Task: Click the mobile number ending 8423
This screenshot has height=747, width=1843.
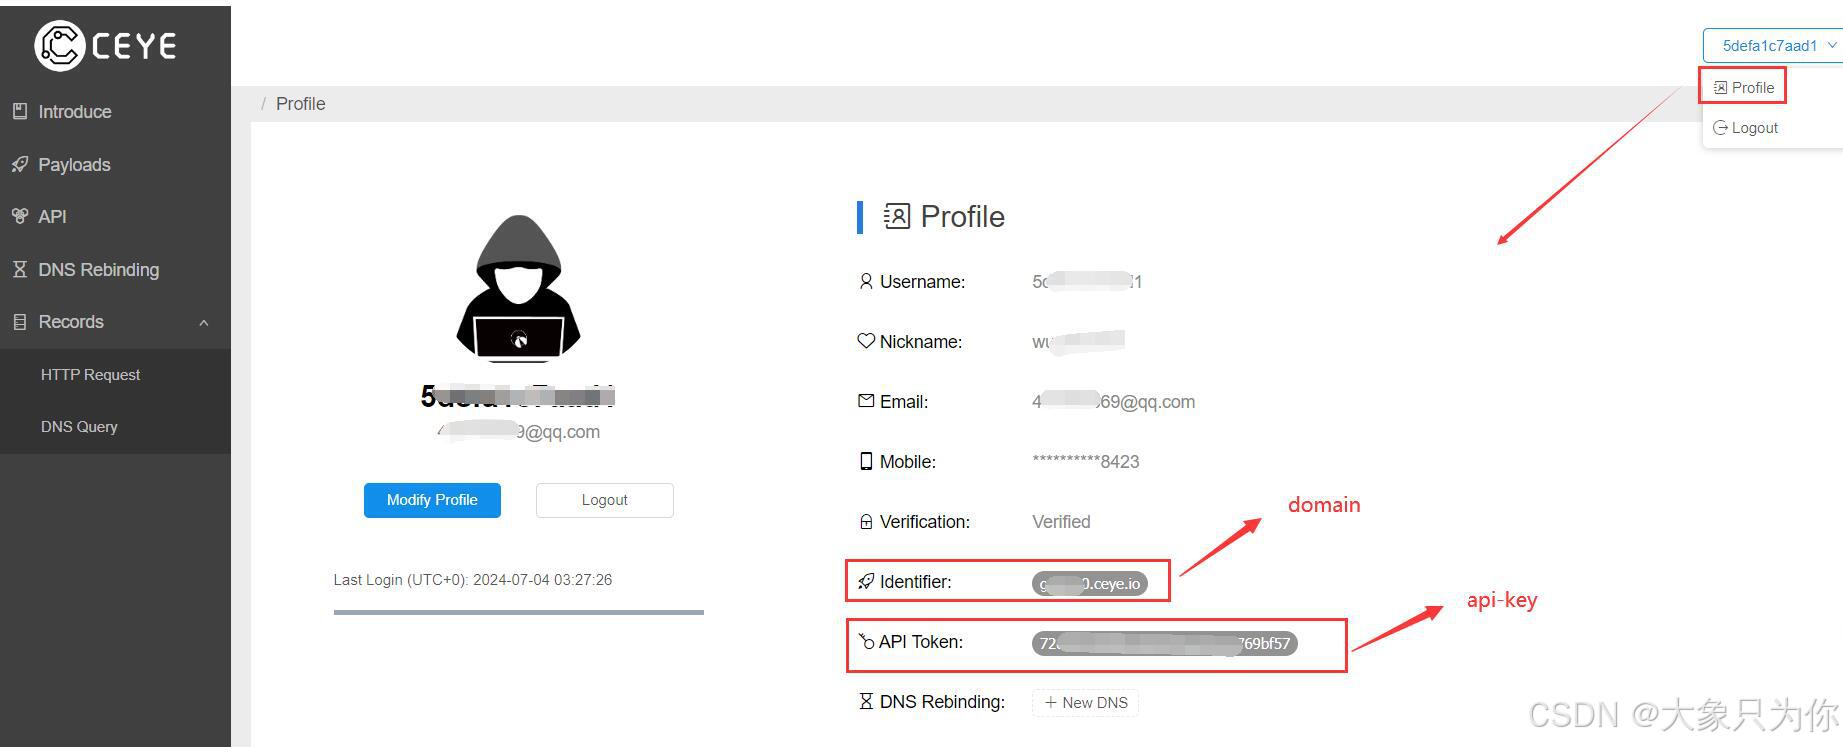Action: 1086,462
